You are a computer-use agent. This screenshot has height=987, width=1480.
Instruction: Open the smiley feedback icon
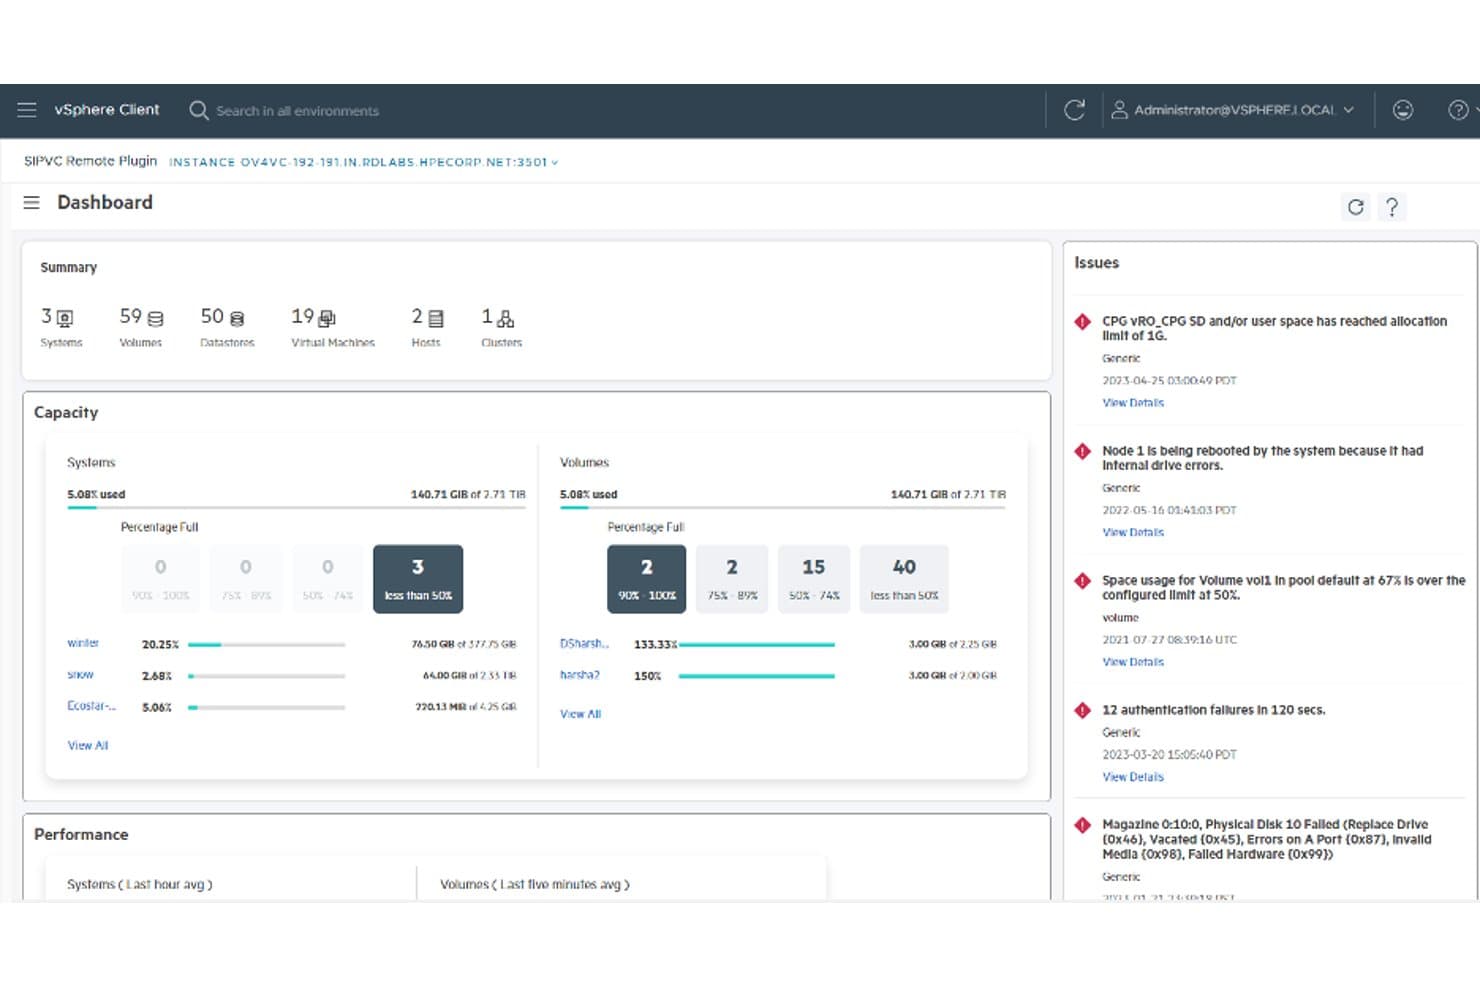[x=1403, y=110]
